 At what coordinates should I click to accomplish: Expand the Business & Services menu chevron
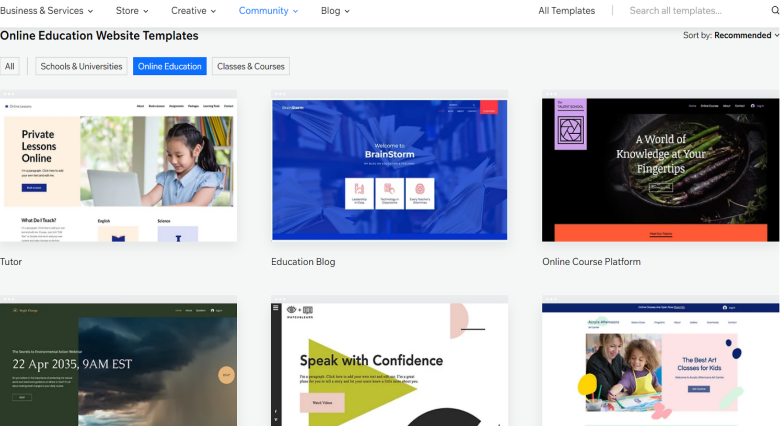[x=91, y=11]
